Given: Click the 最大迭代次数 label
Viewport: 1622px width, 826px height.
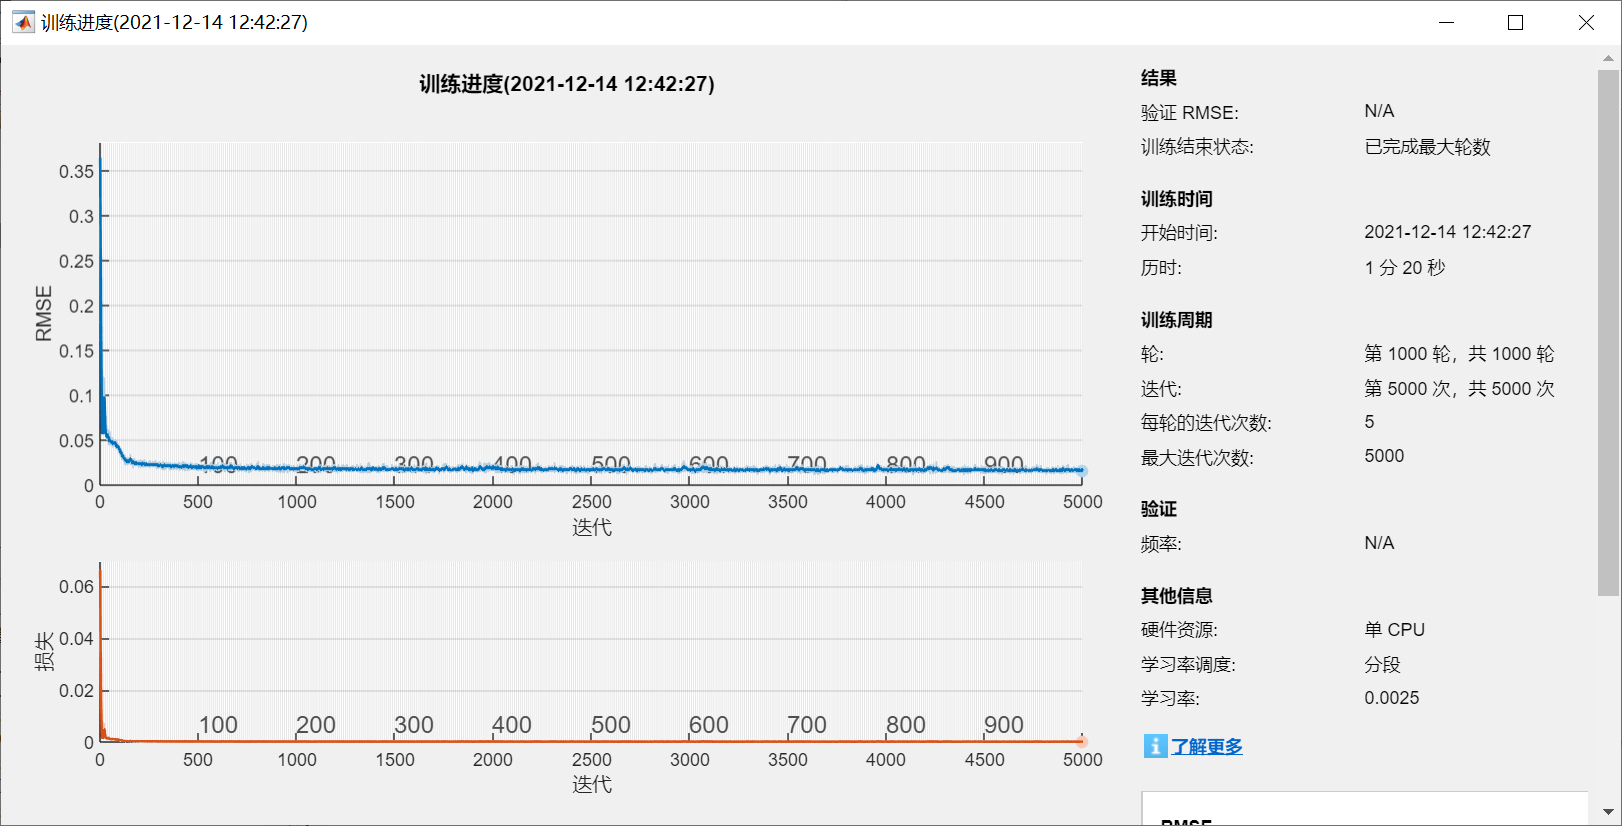Looking at the screenshot, I should [x=1197, y=458].
